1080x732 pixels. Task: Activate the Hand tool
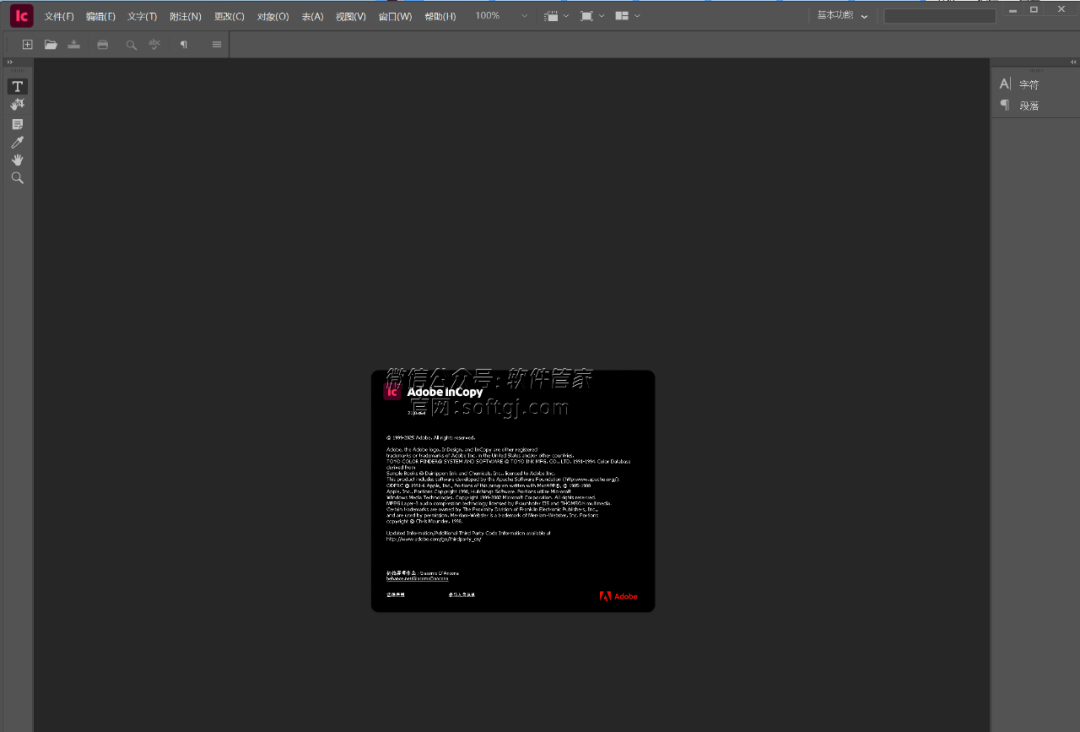pyautogui.click(x=17, y=160)
